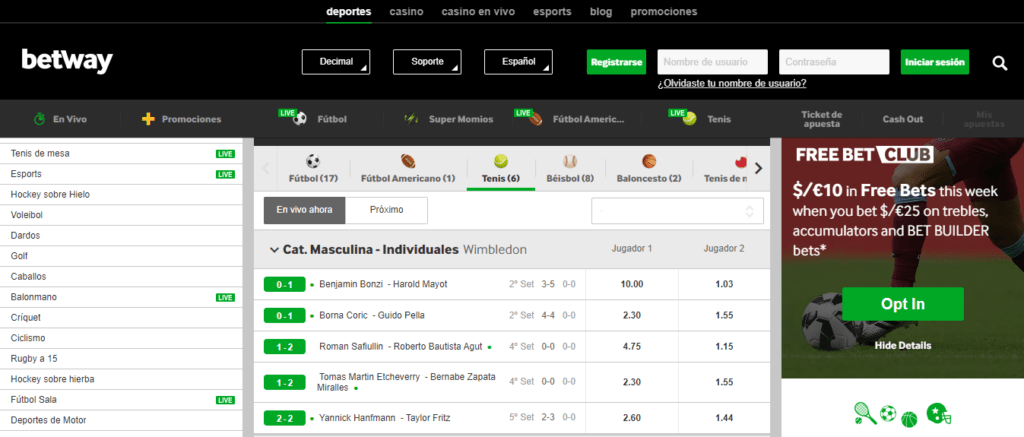Open Críquet in sidebar
This screenshot has height=437, width=1024.
click(121, 317)
